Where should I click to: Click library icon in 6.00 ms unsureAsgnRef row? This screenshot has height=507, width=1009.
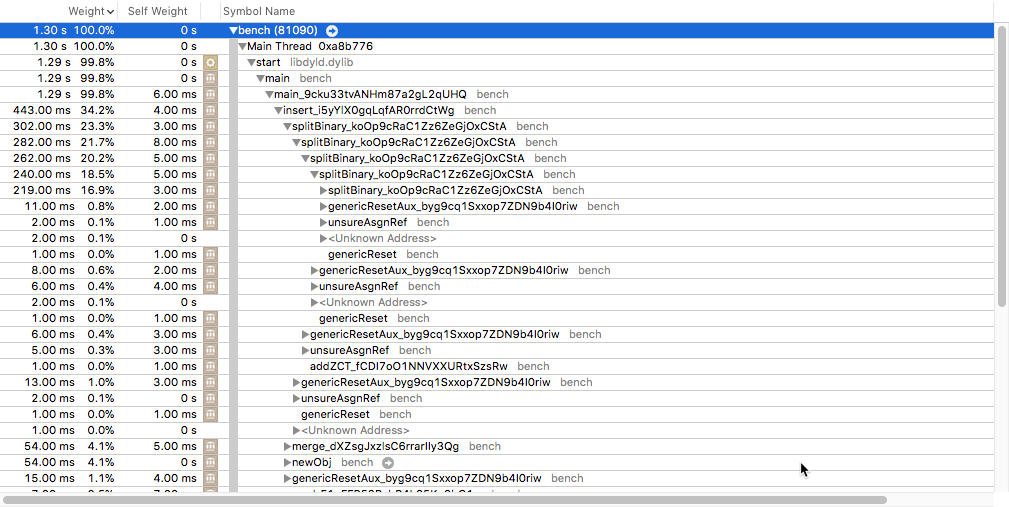coord(210,286)
